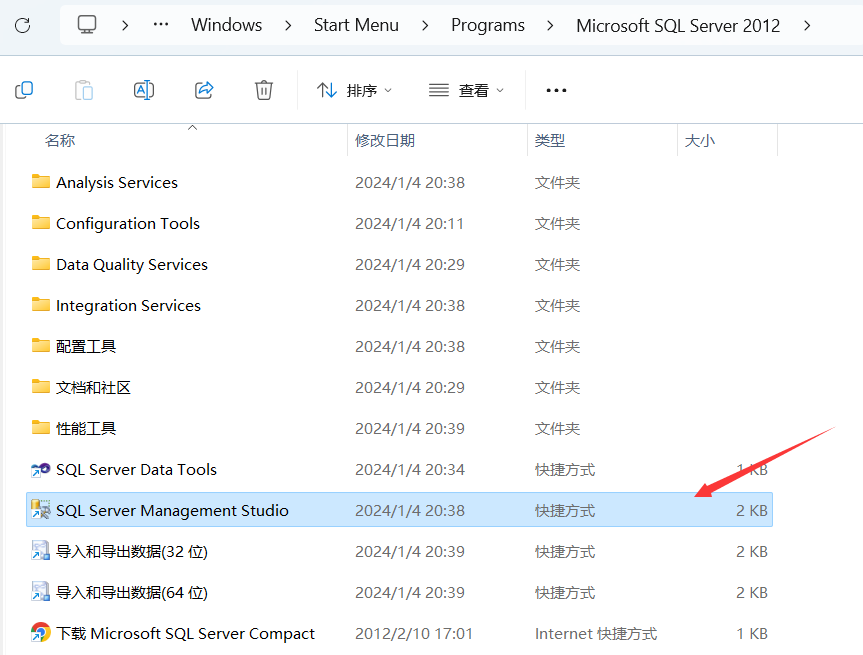Viewport: 863px width, 655px height.
Task: Click the 2024/1/4 20:11 date cell
Action: [x=409, y=223]
